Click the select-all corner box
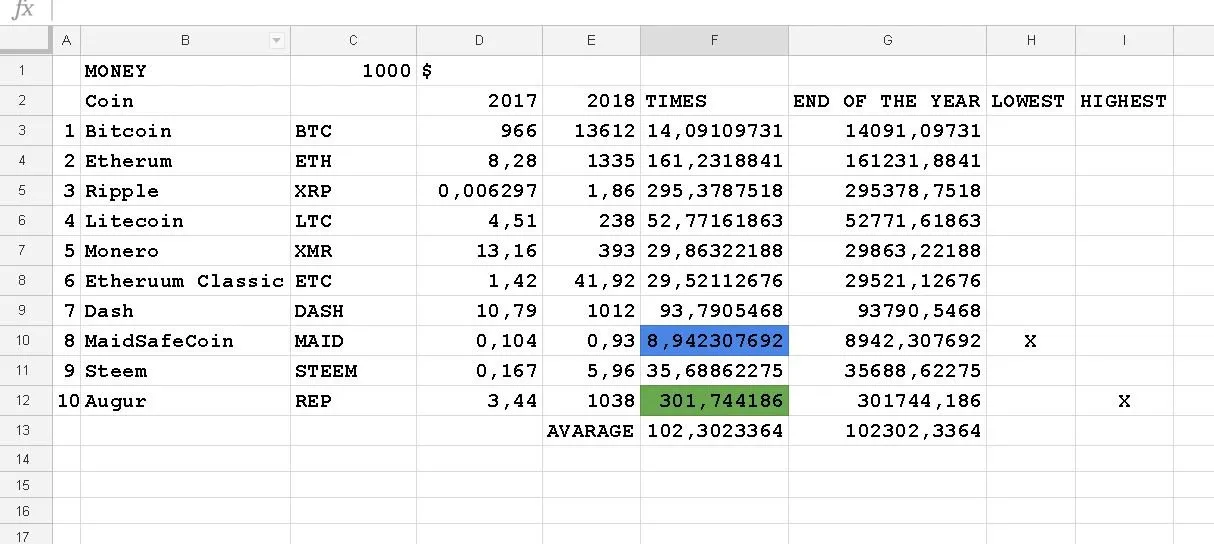This screenshot has height=544, width=1214. [x=25, y=40]
